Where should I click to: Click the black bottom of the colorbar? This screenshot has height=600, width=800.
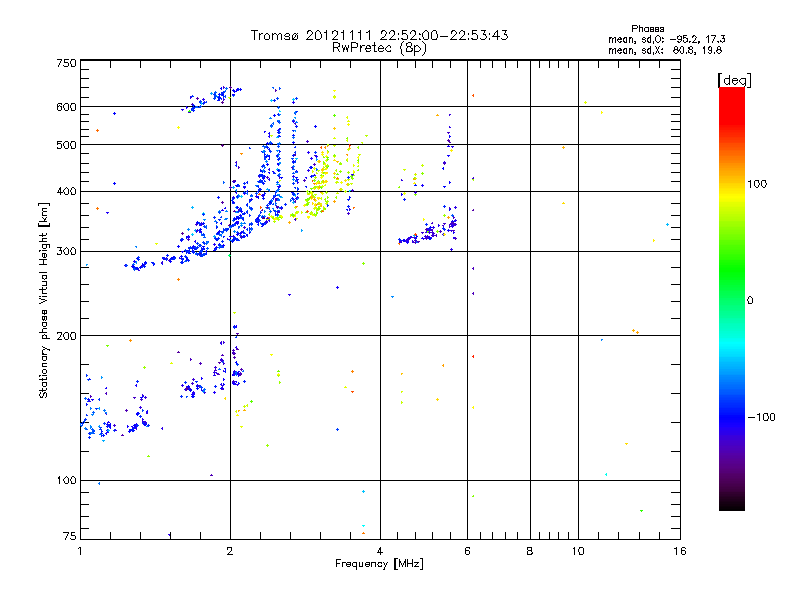(x=732, y=503)
